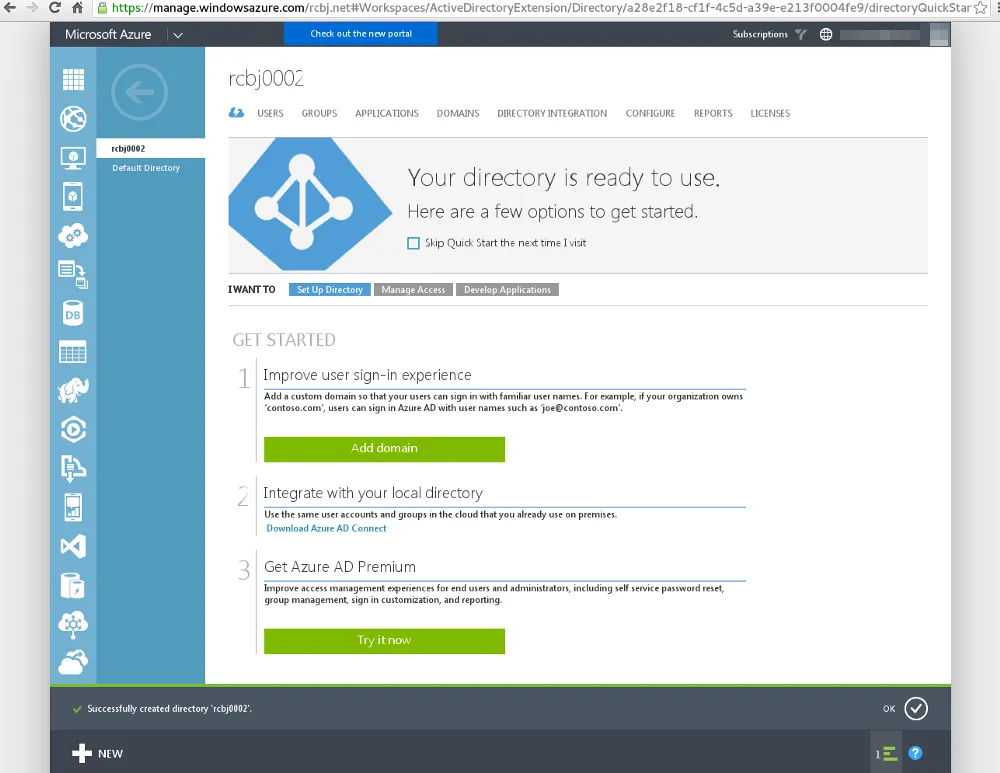Switch to DOMAINS tab
Viewport: 1000px width, 773px height.
point(458,113)
